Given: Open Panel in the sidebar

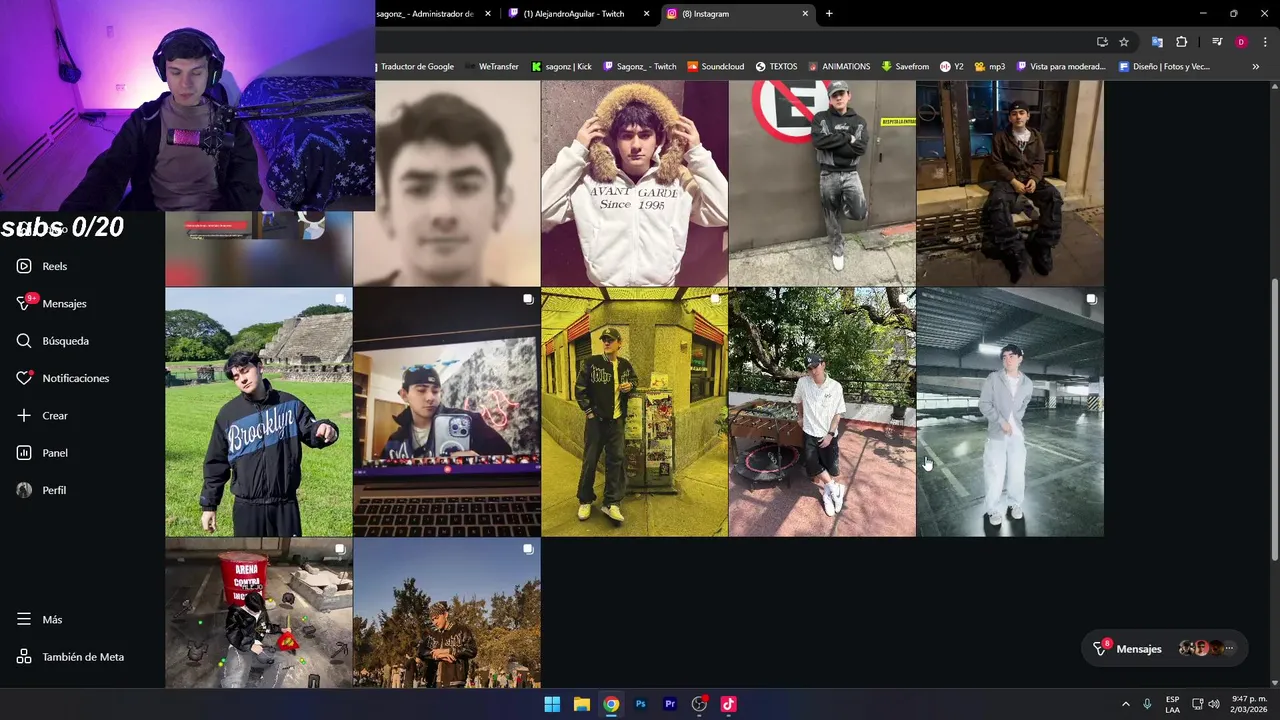Looking at the screenshot, I should [x=42, y=453].
